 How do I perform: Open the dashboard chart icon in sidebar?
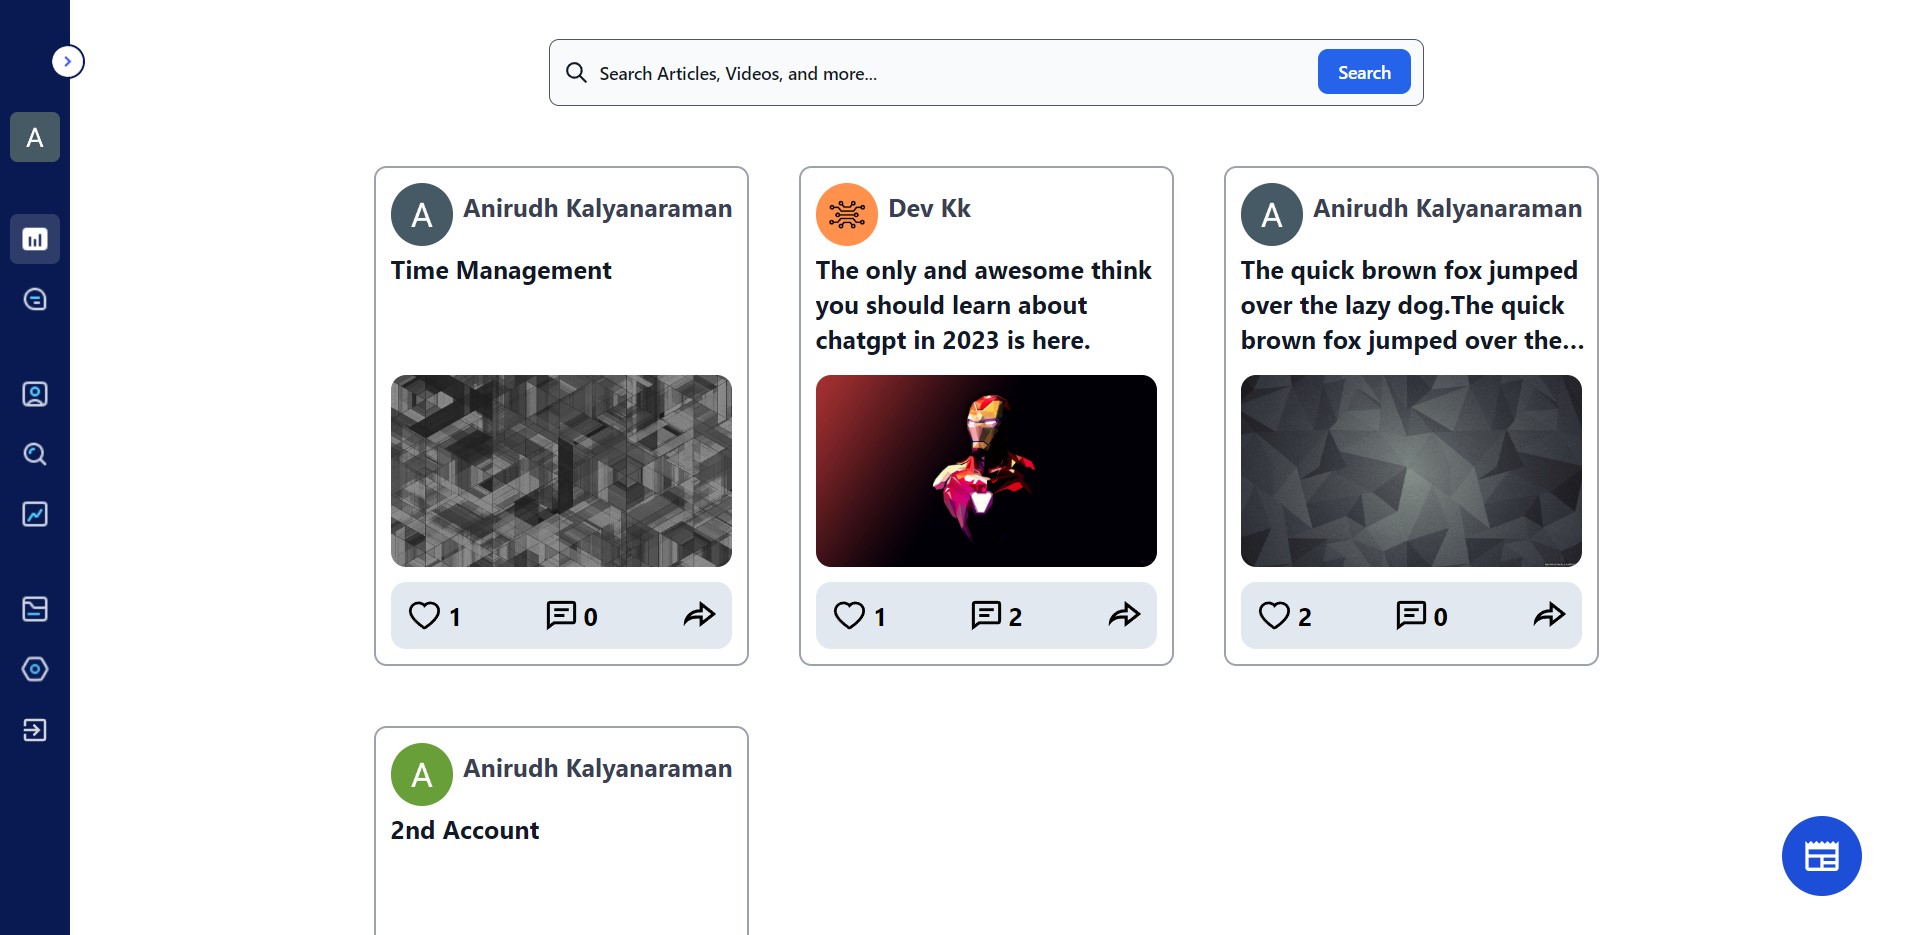coord(35,239)
